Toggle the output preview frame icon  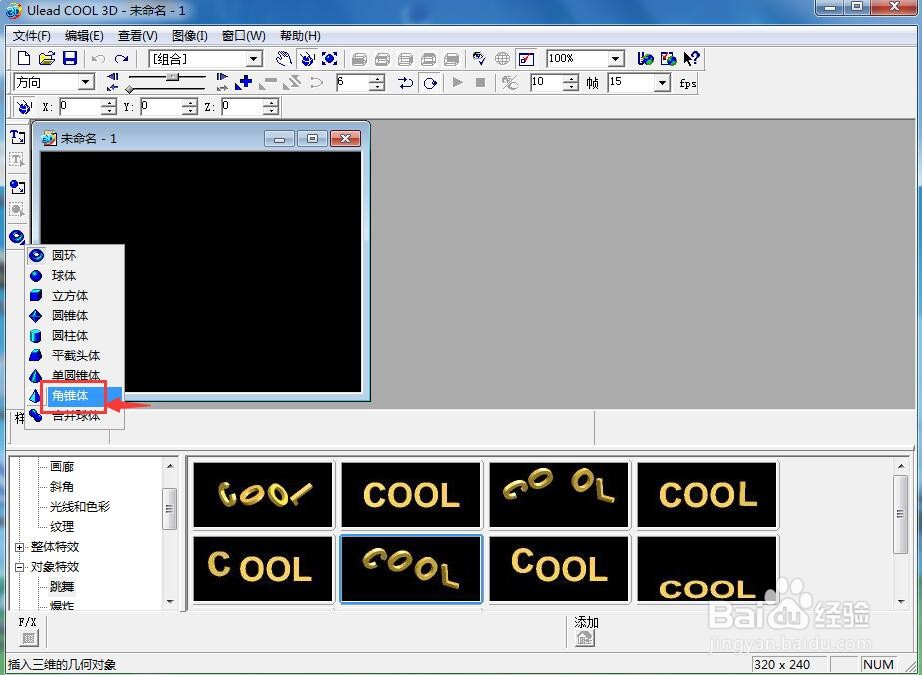(526, 58)
